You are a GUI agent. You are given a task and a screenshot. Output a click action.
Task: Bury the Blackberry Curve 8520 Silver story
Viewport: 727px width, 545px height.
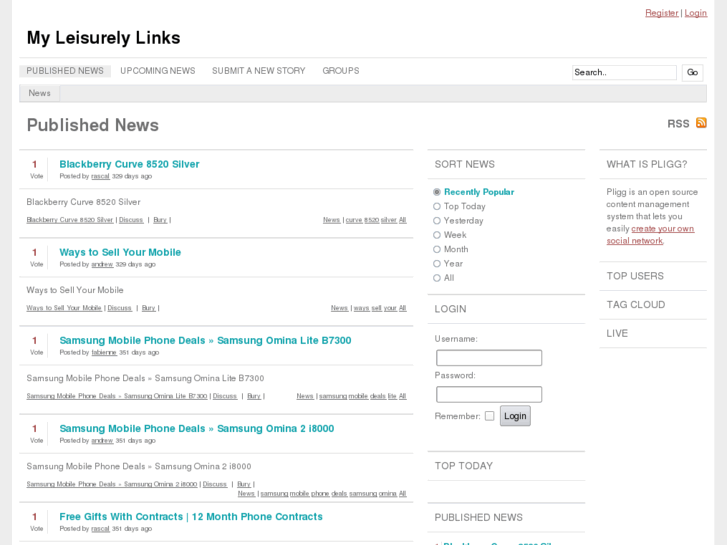(160, 220)
